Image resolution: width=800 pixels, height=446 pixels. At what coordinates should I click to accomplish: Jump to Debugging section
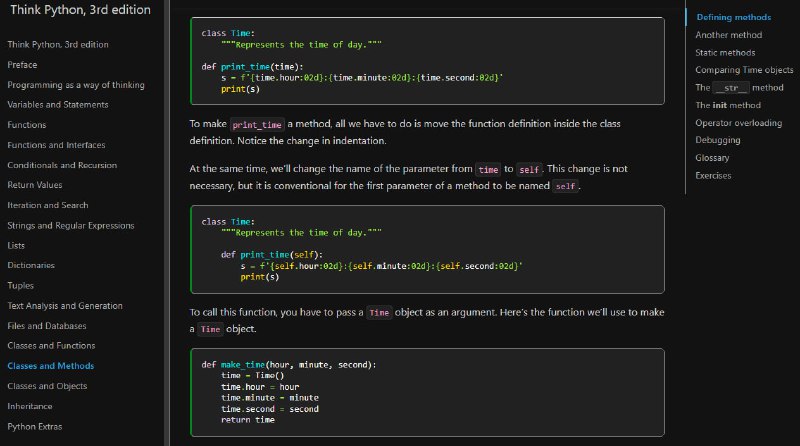tap(717, 140)
